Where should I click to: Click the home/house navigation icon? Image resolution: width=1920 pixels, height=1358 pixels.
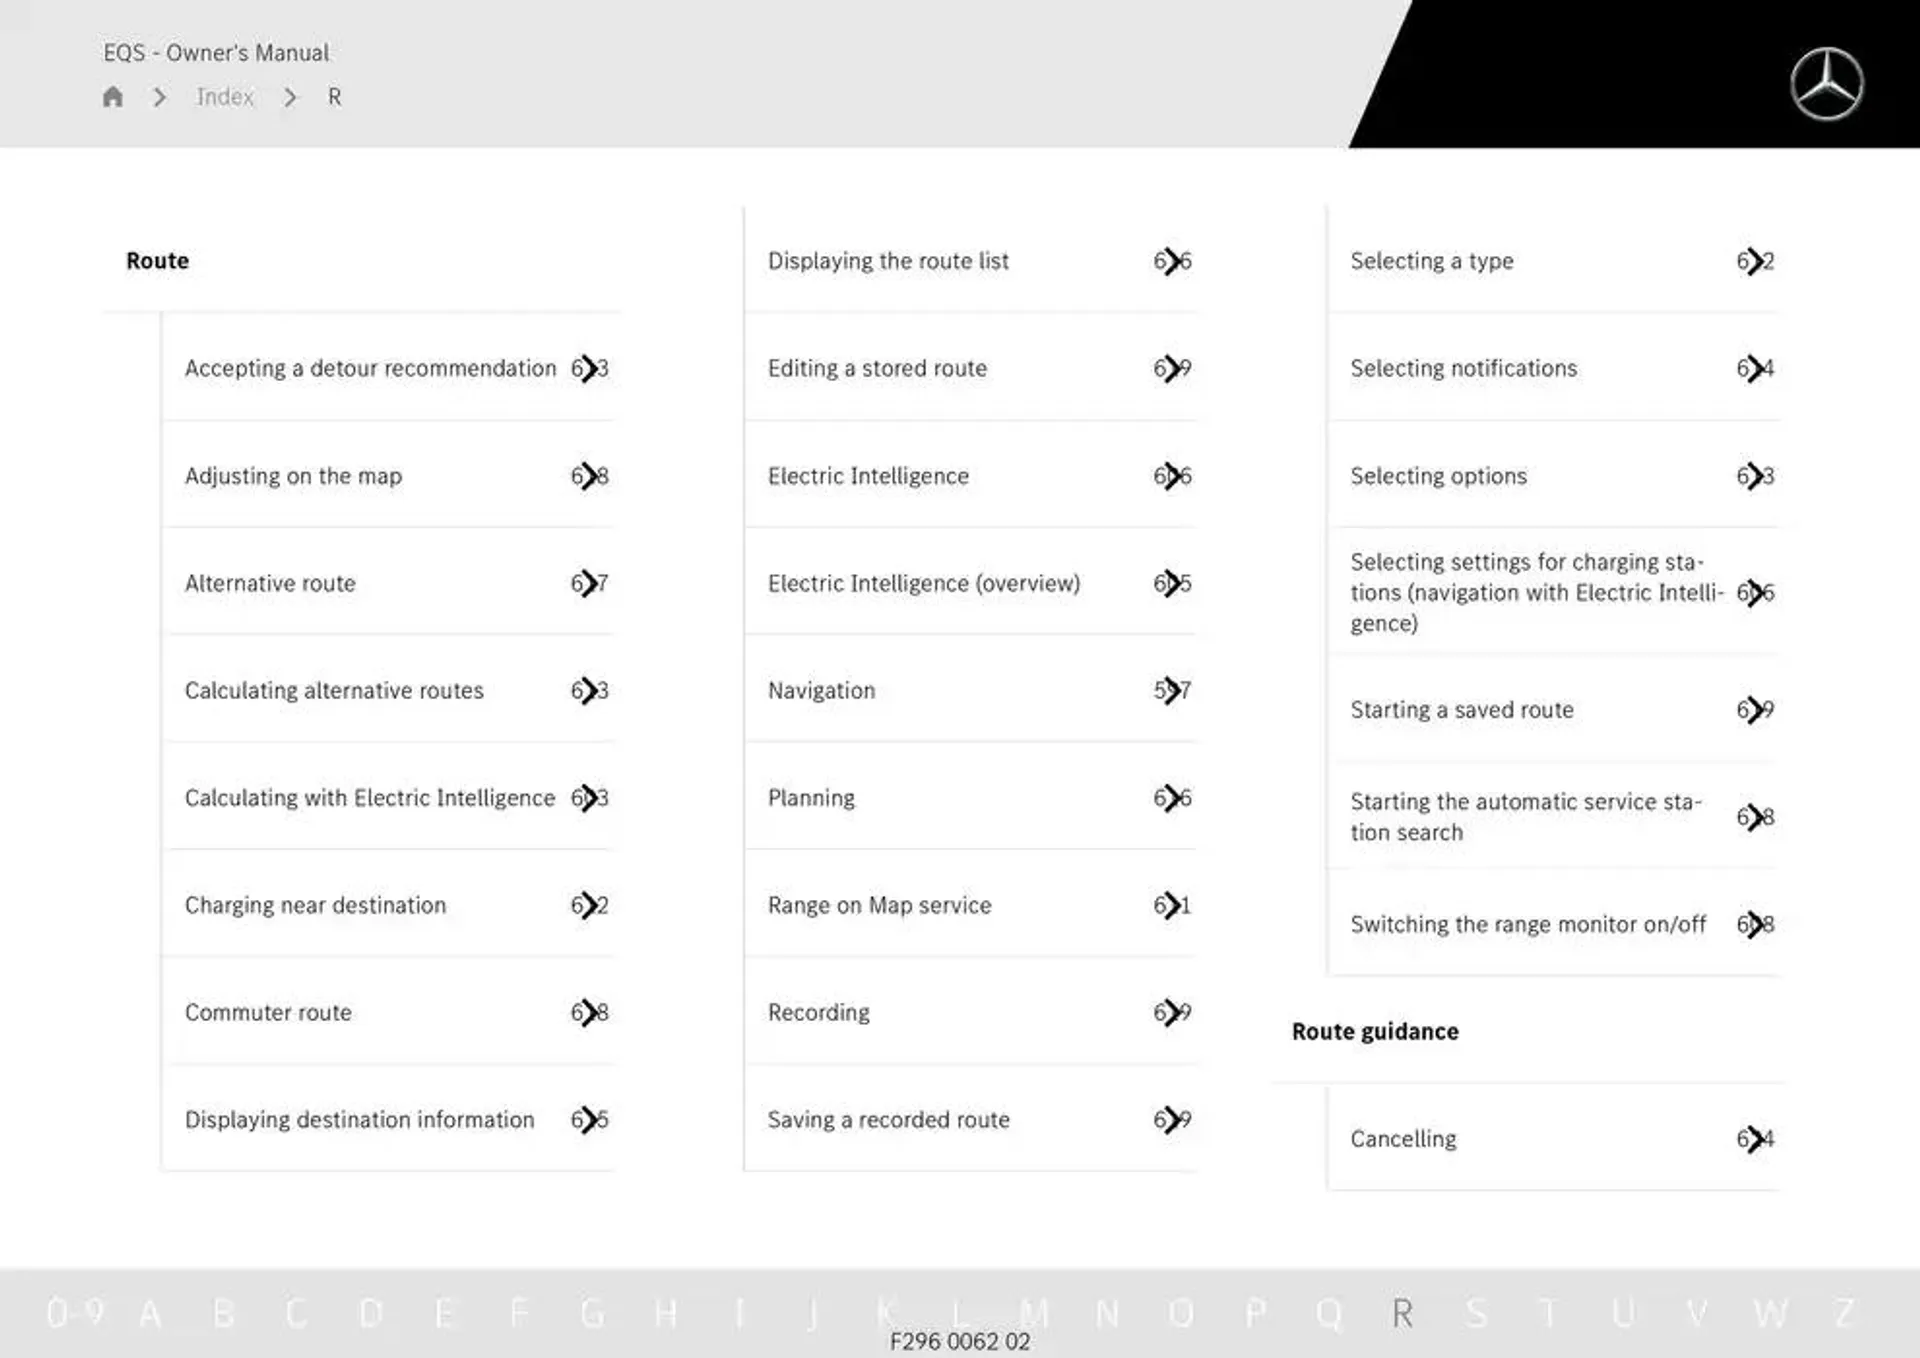113,96
